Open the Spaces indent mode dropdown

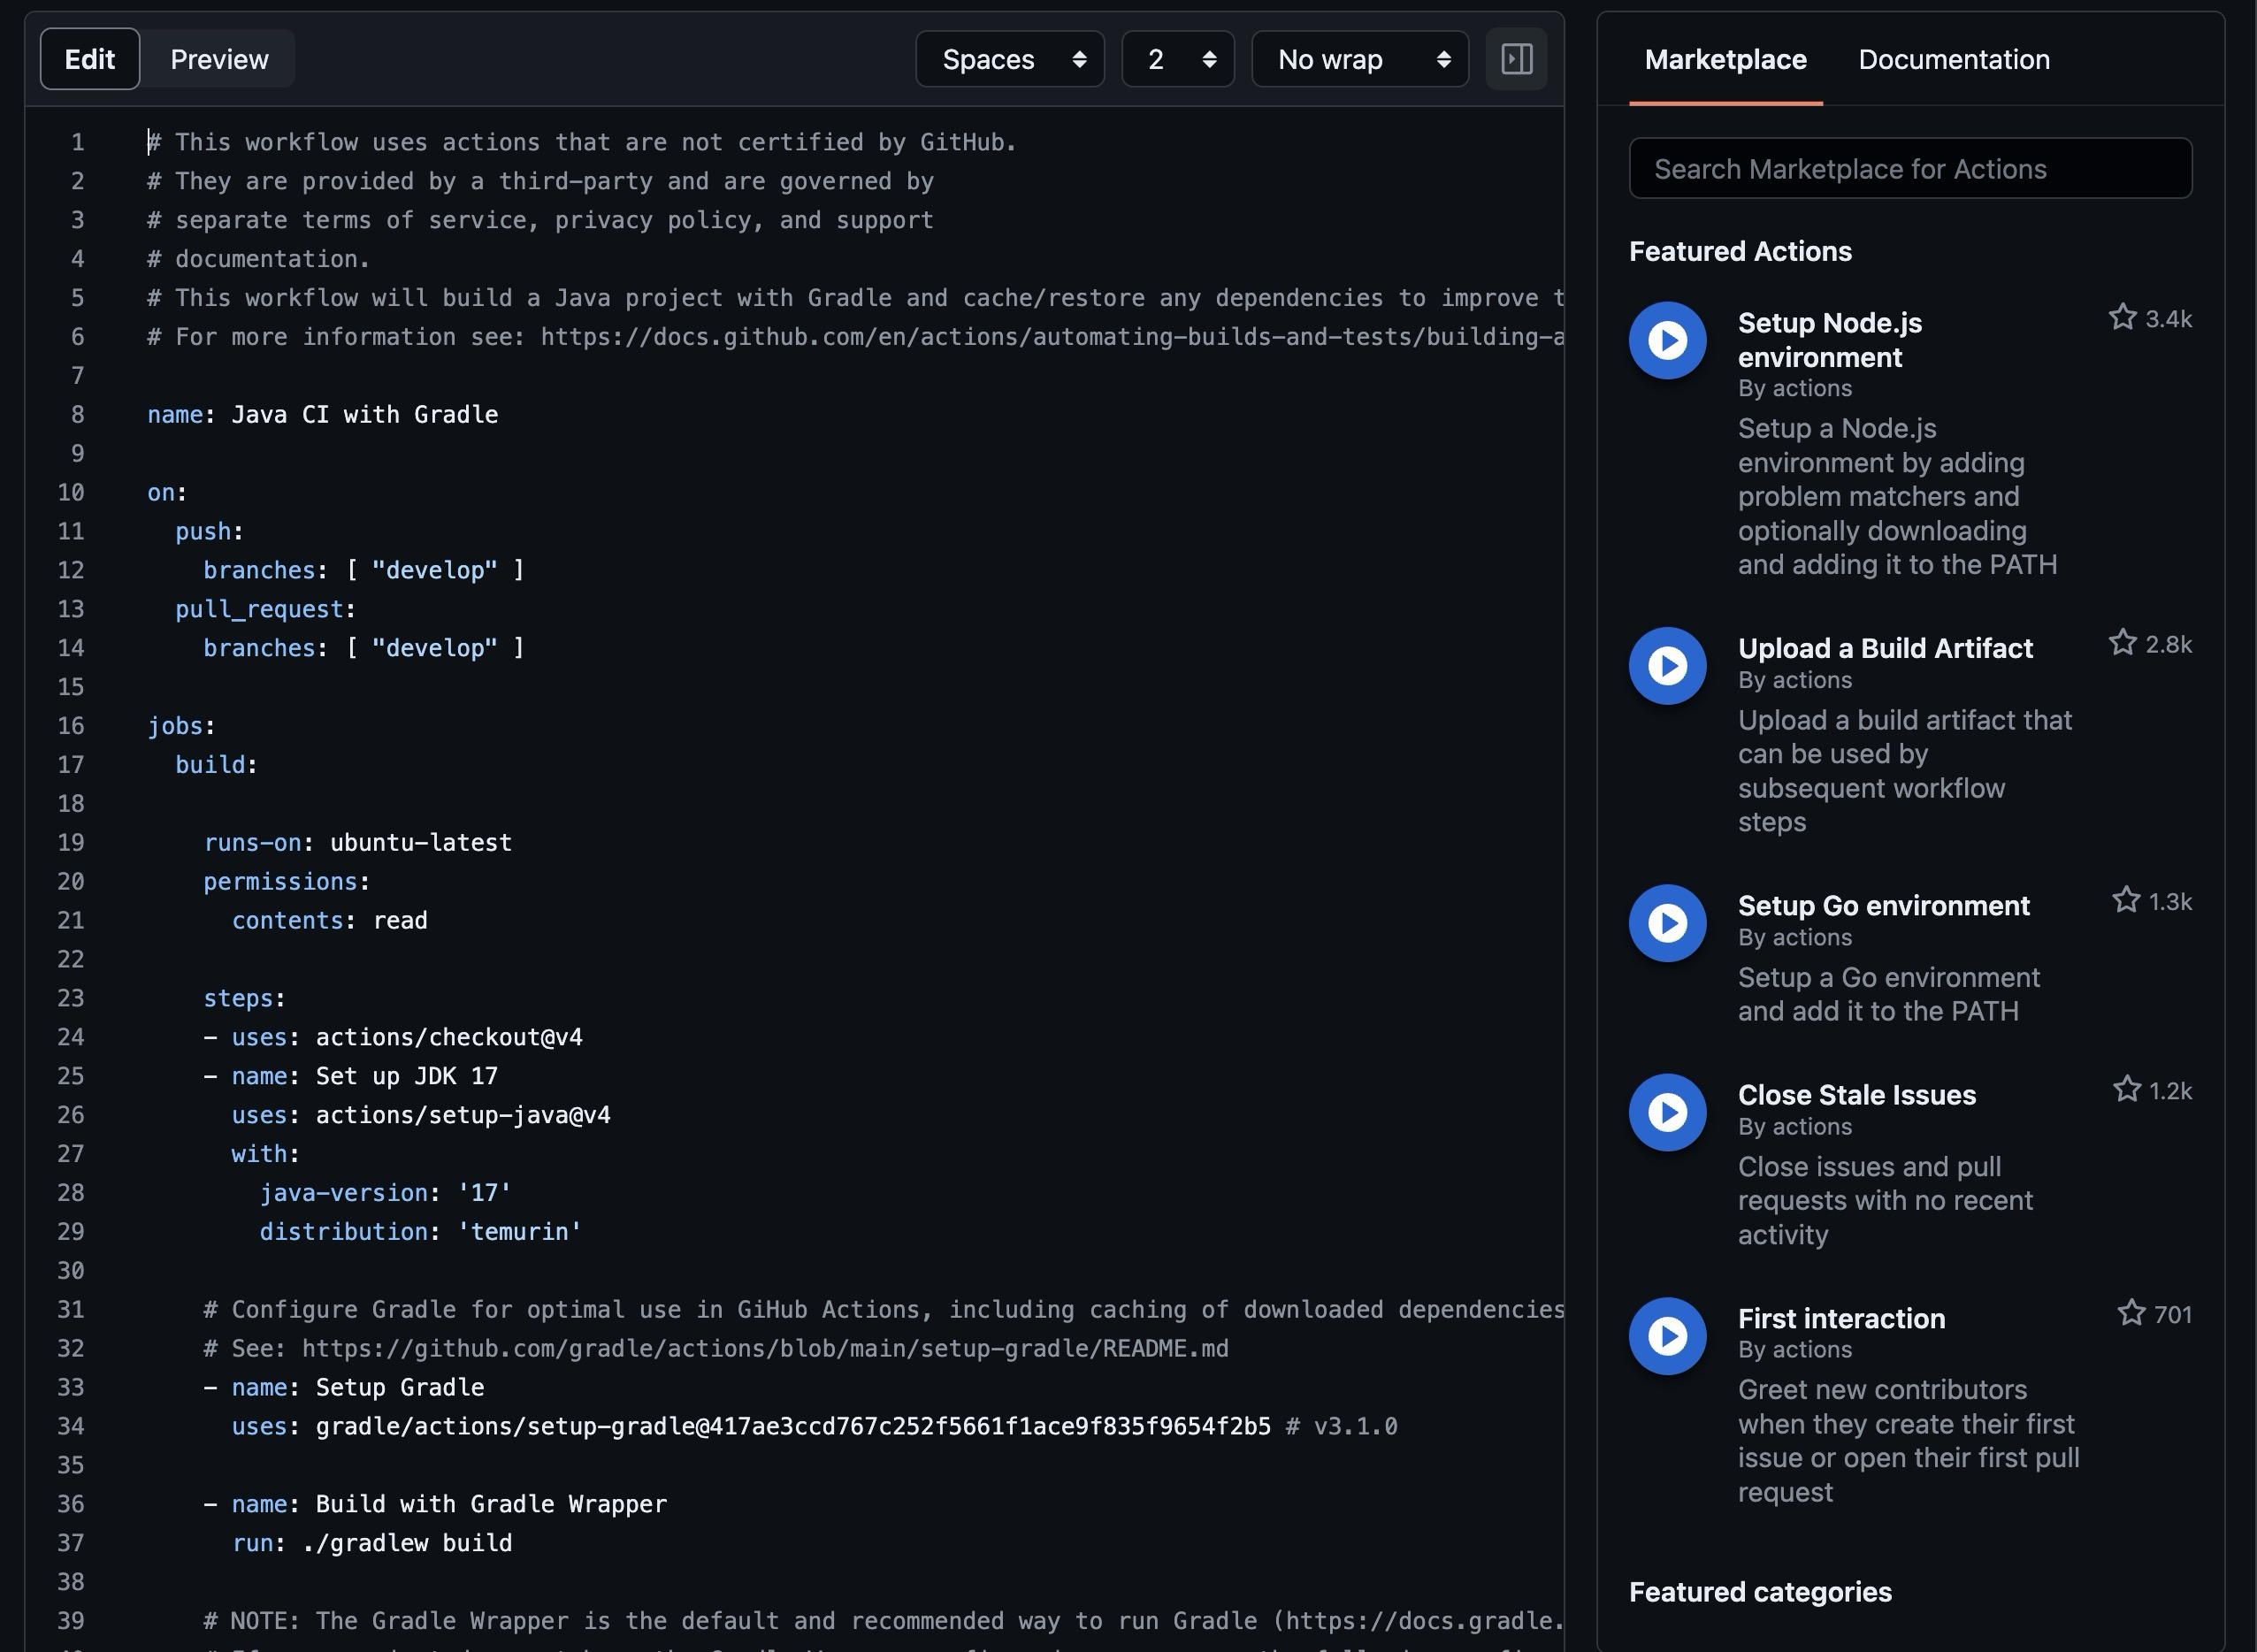1010,59
